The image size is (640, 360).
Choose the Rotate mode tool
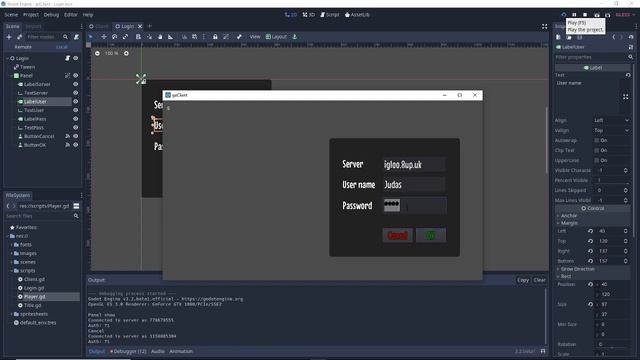point(115,37)
